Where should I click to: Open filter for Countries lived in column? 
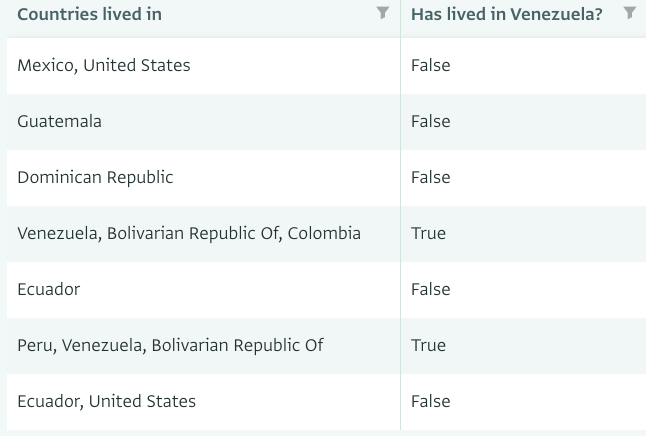pyautogui.click(x=383, y=13)
